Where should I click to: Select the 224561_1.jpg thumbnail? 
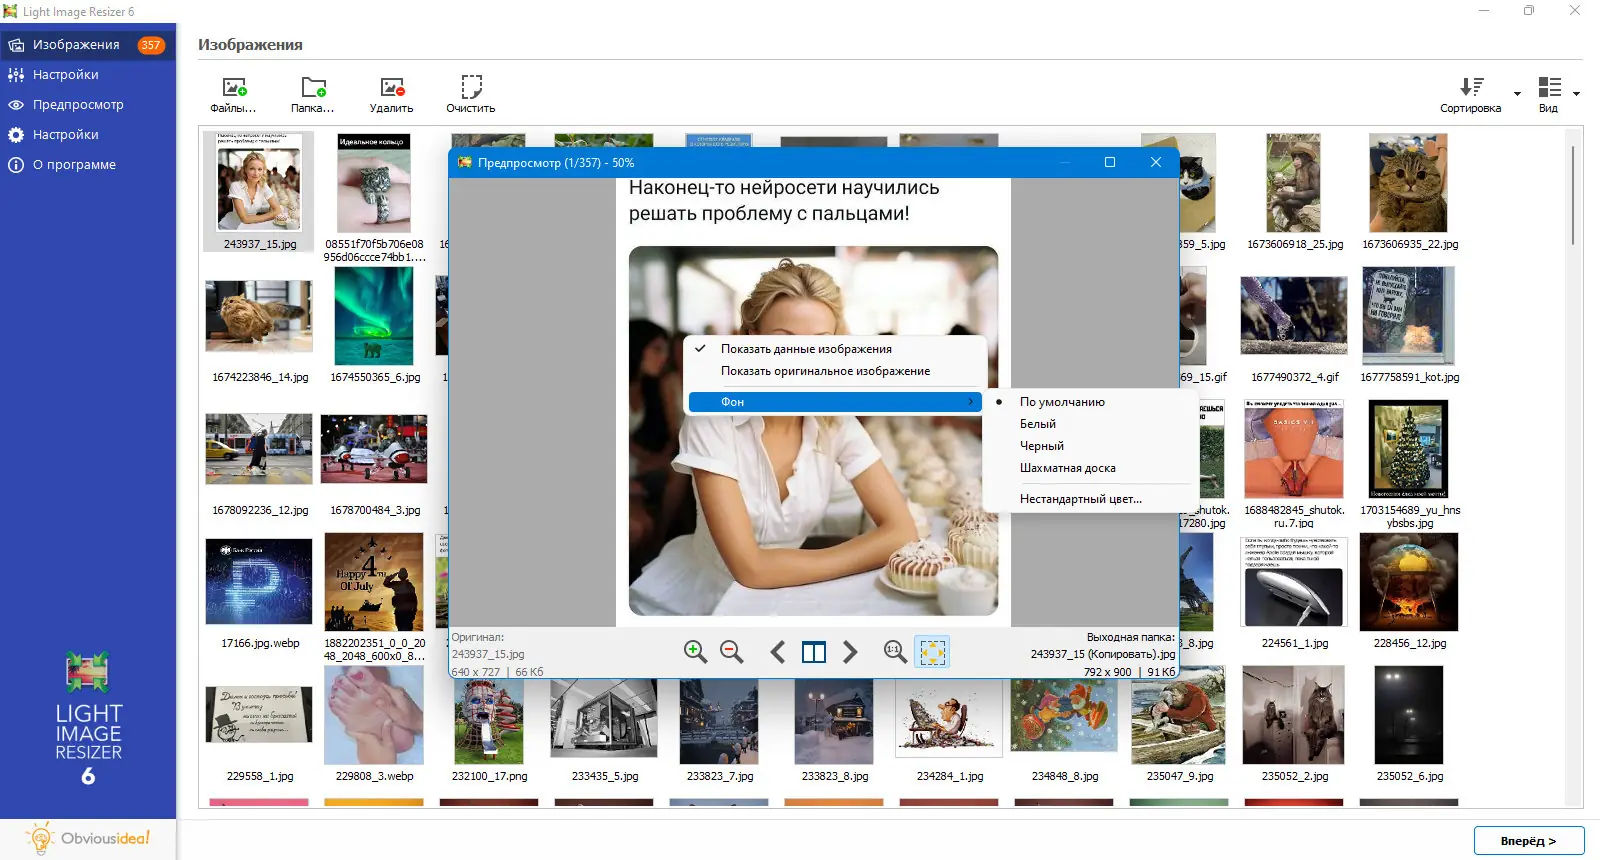(x=1294, y=582)
